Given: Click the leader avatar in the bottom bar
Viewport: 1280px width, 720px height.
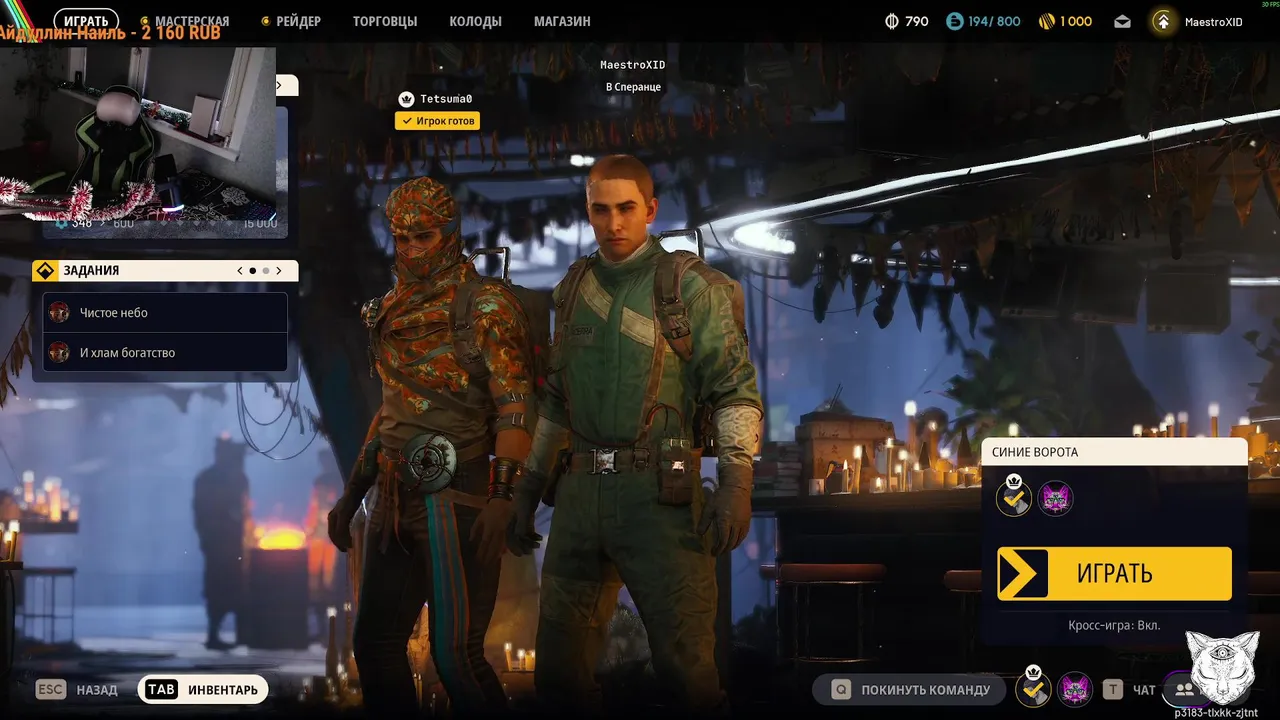Looking at the screenshot, I should (1034, 688).
